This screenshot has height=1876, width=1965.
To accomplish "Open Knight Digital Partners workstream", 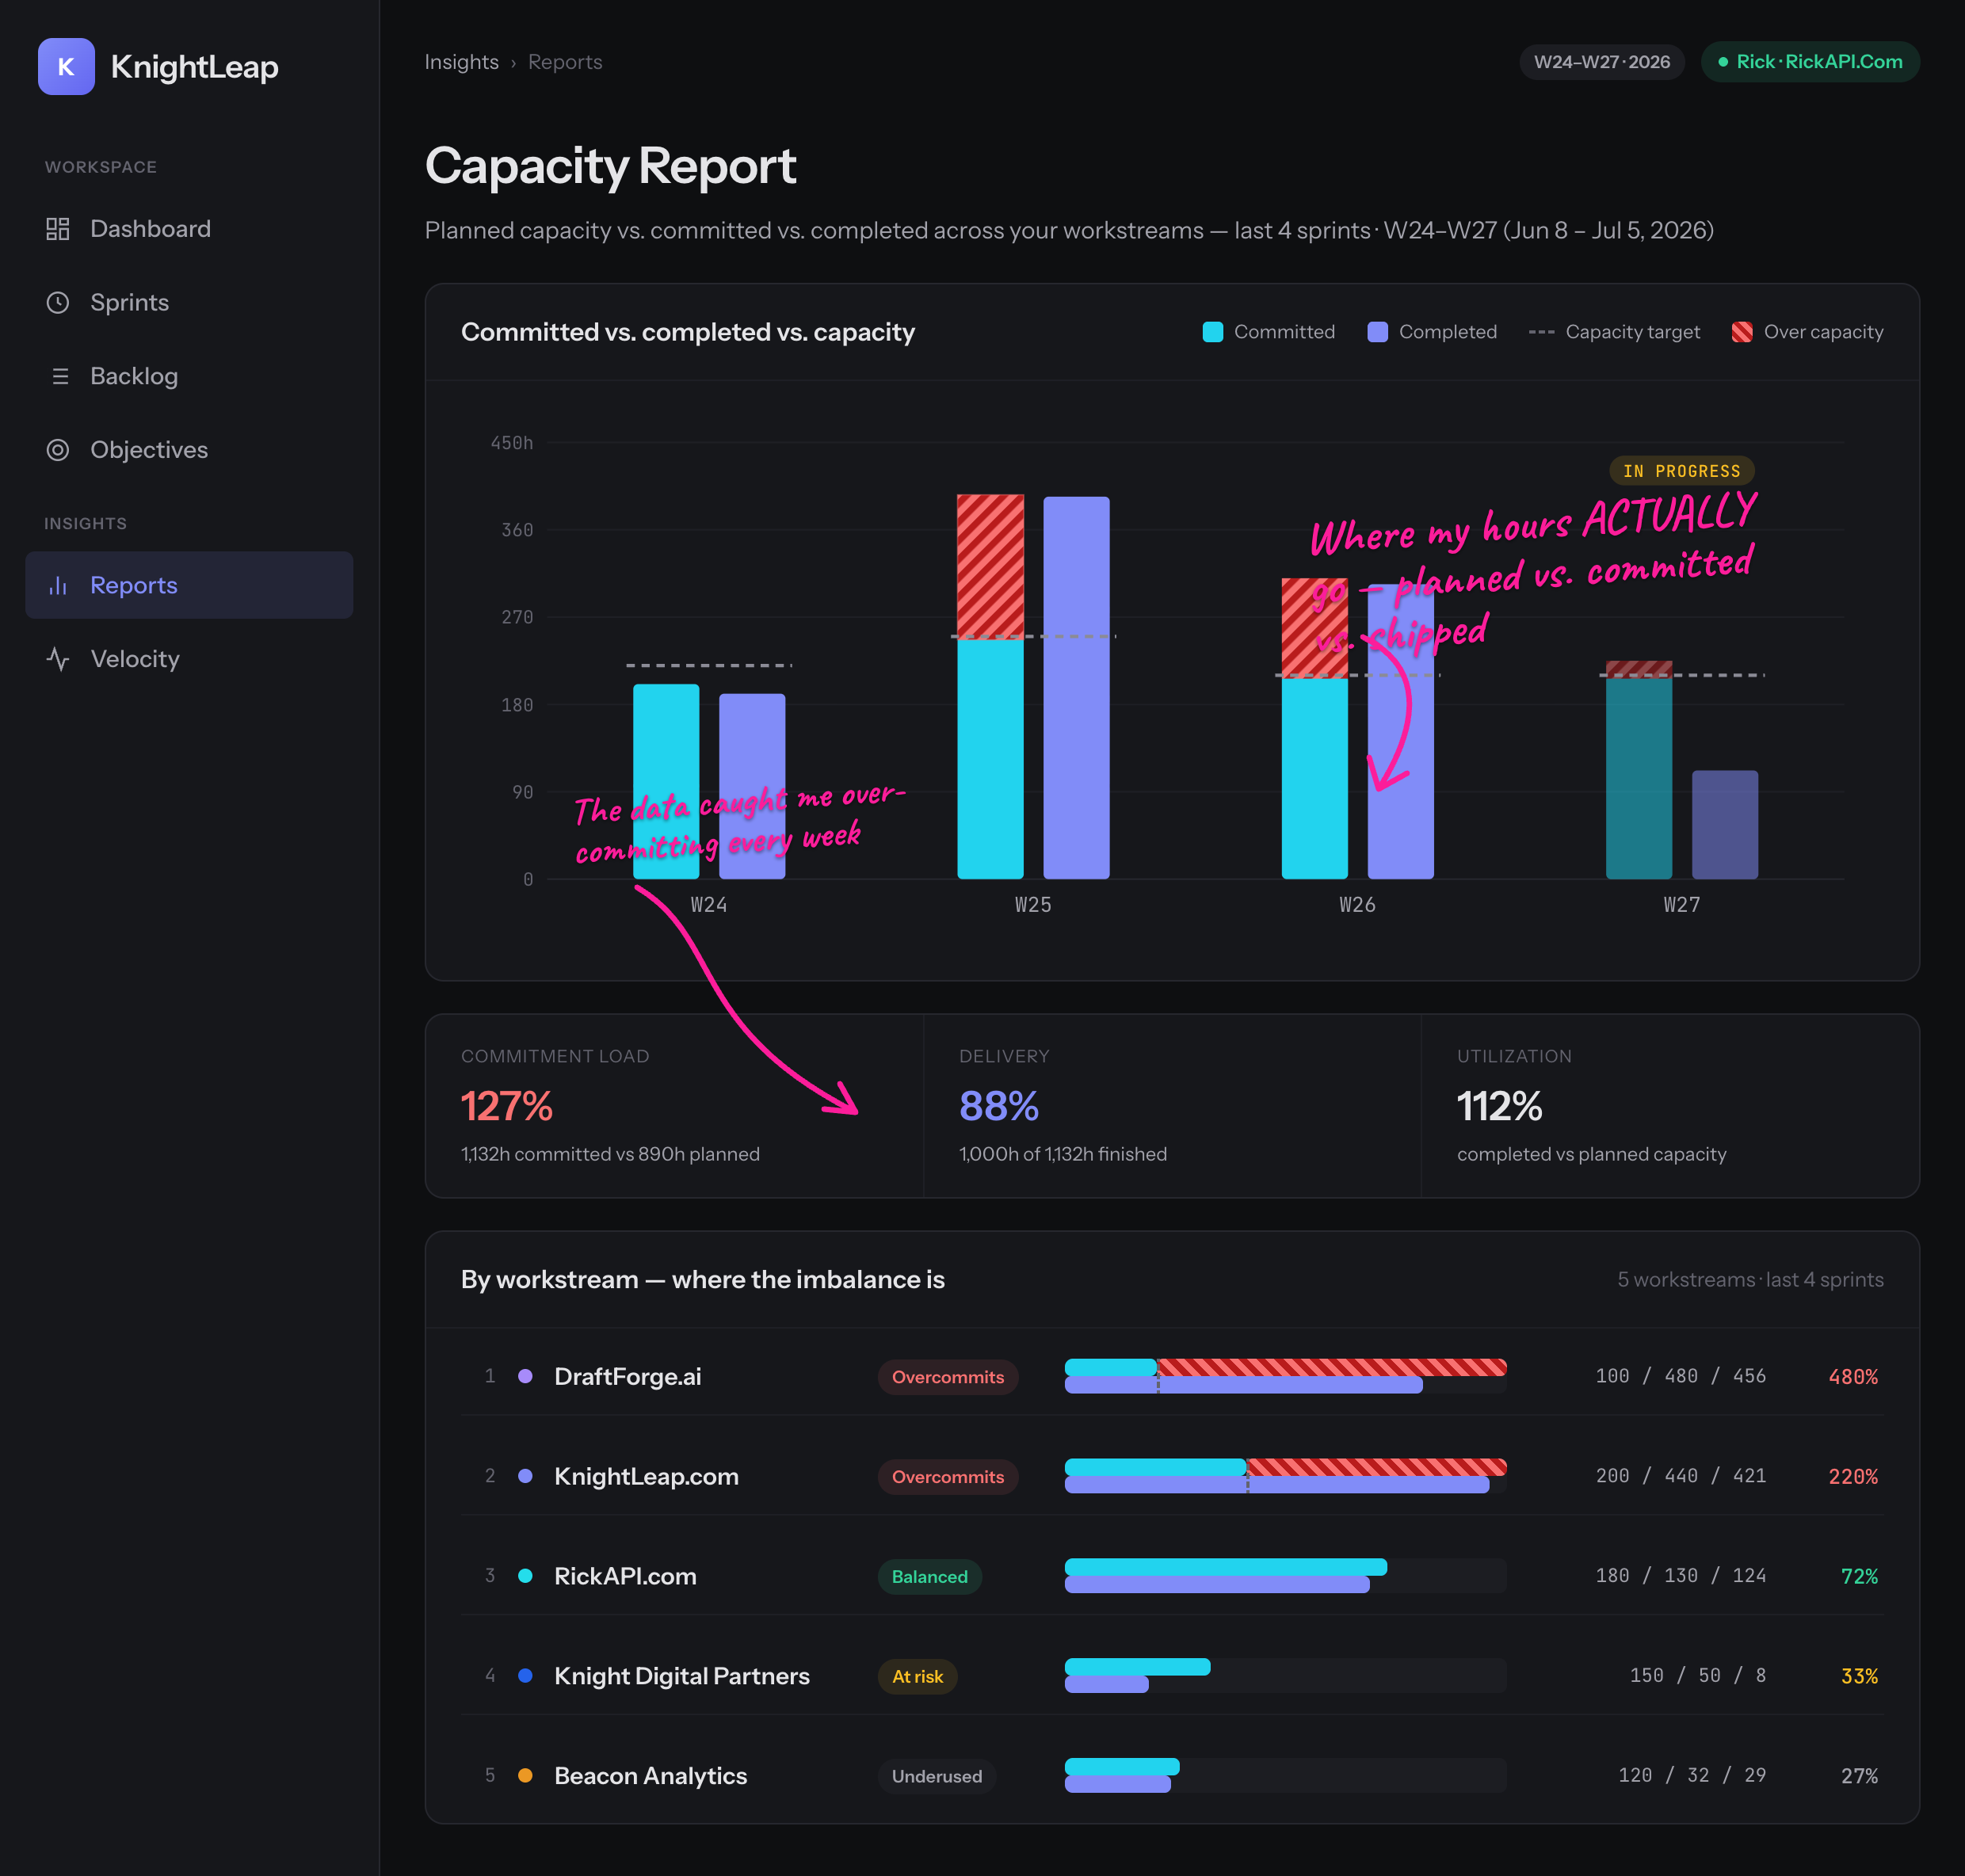I will (x=1172, y=1676).
